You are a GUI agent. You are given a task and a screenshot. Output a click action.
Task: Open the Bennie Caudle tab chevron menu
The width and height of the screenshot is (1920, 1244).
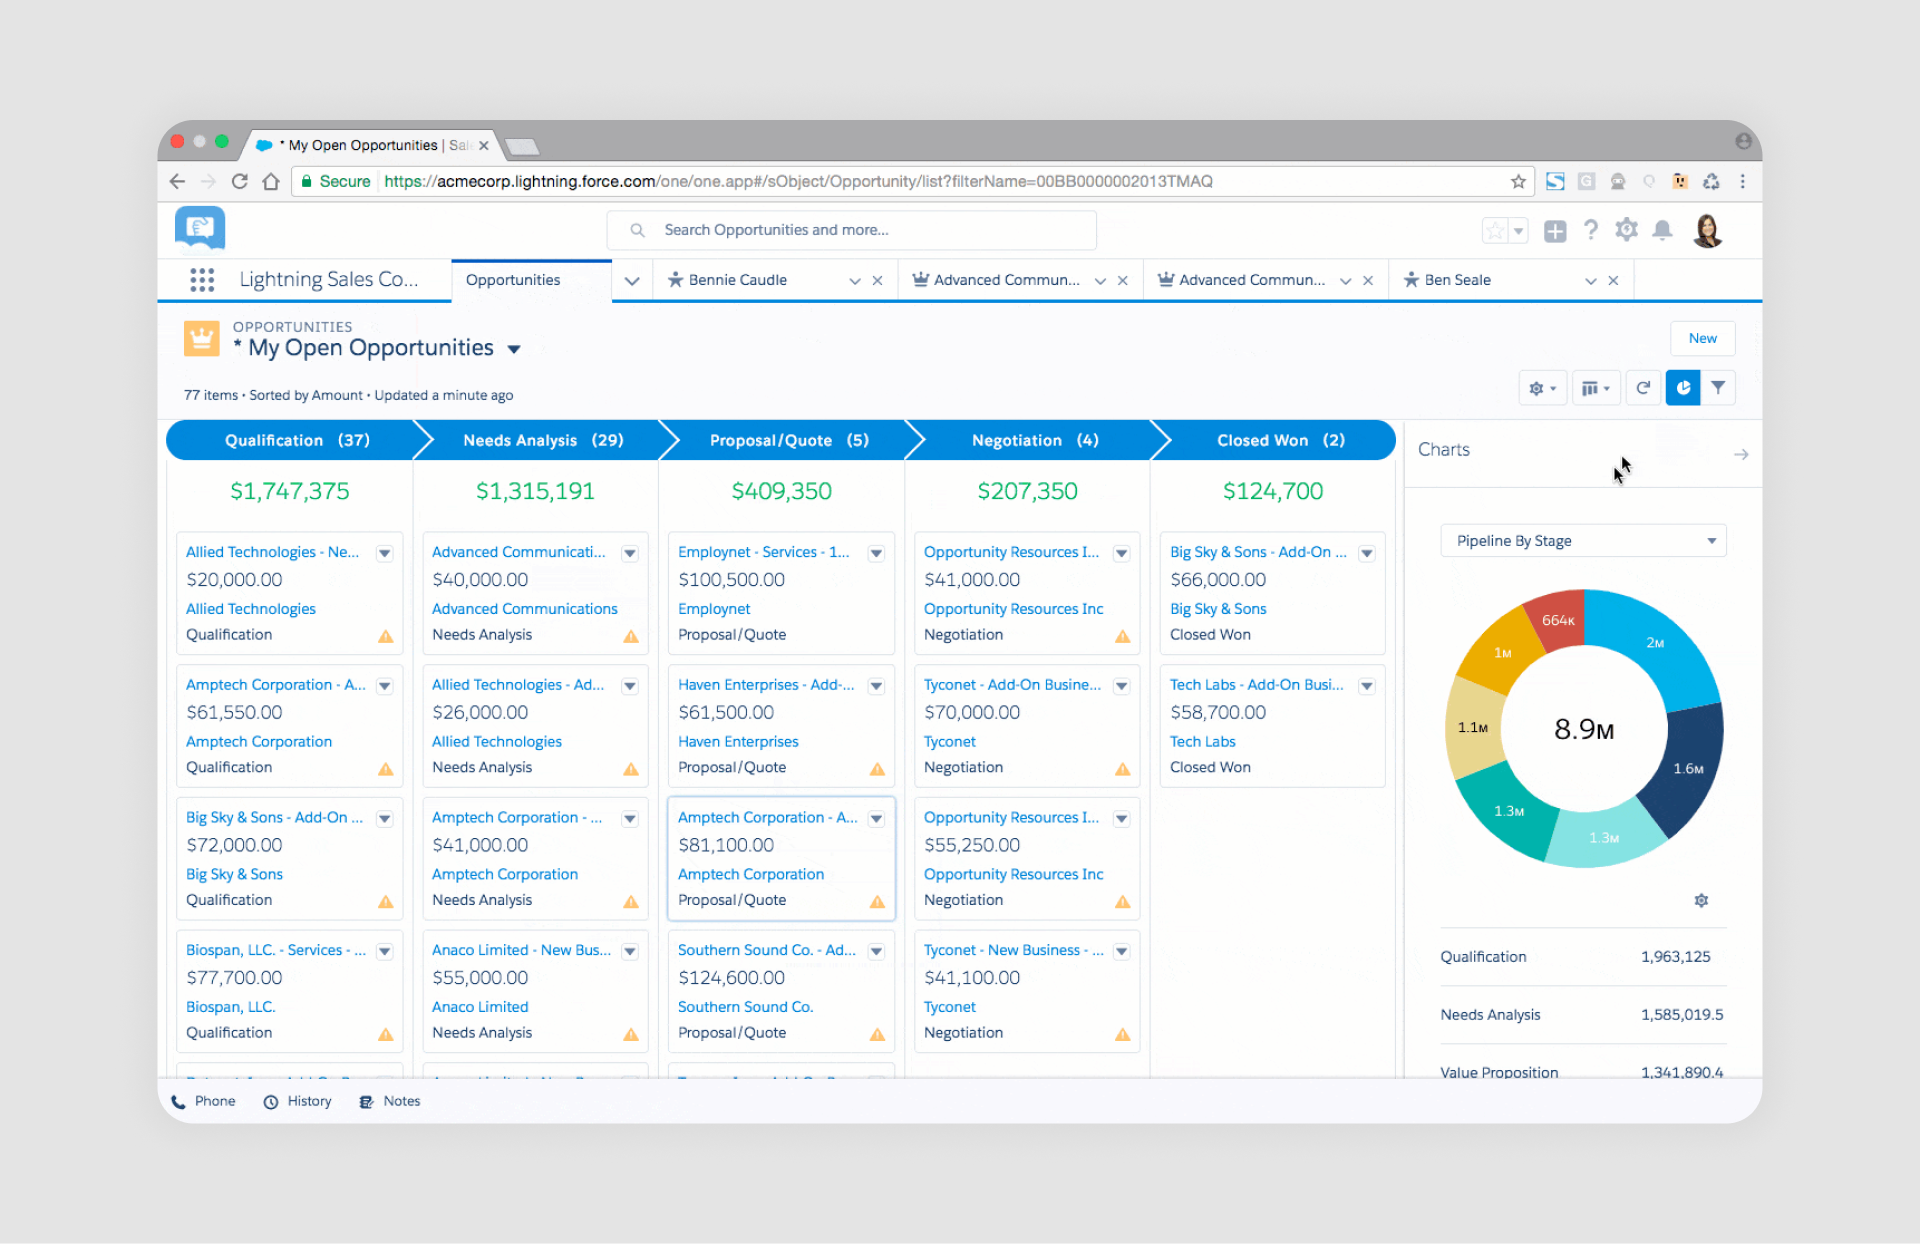click(x=855, y=281)
